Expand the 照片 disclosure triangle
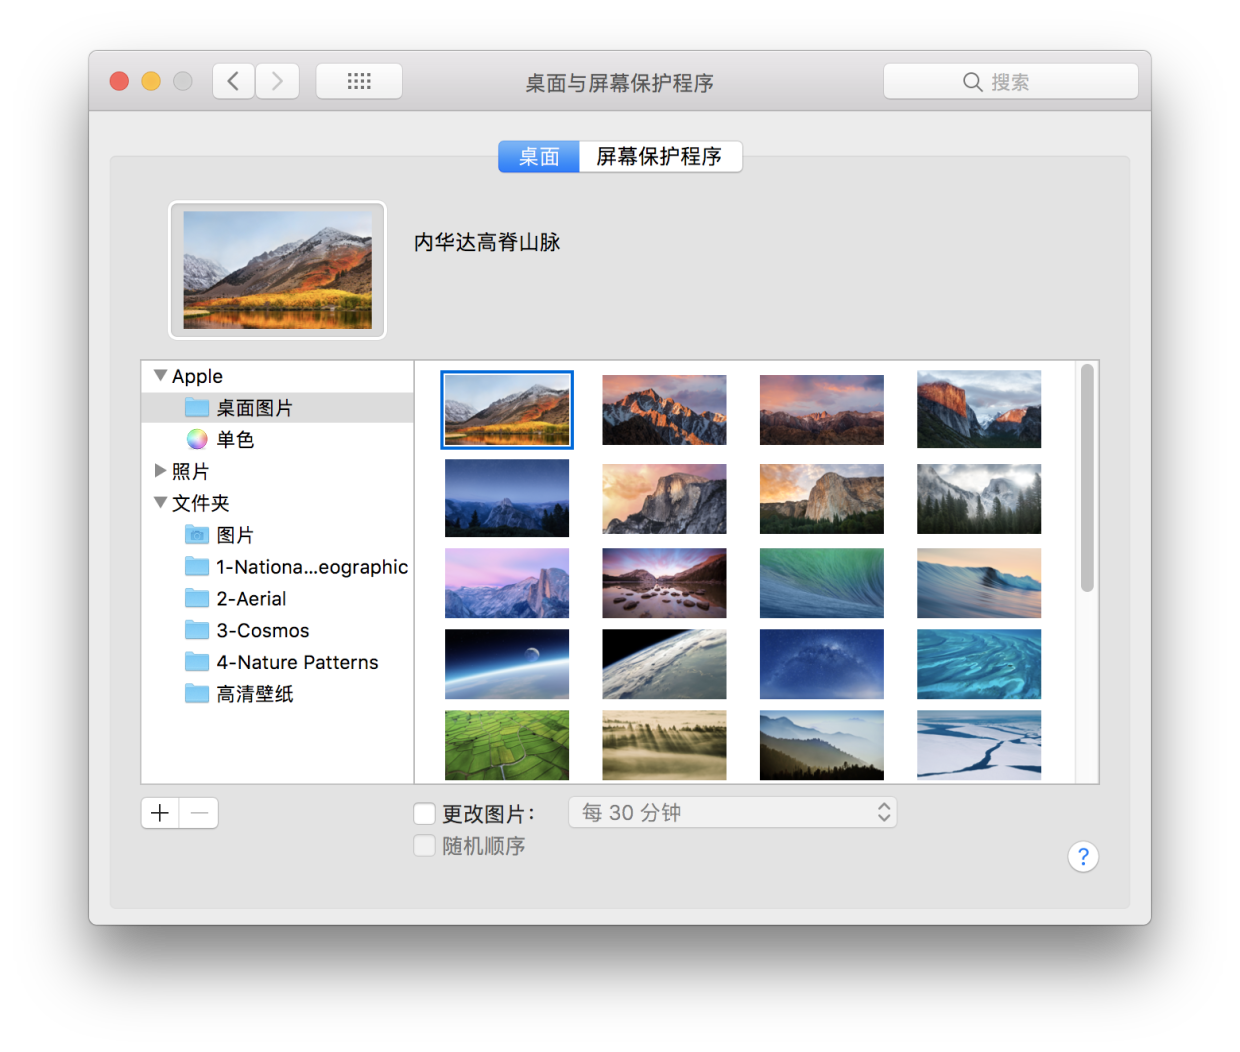Screen dimensions: 1240x1052 [160, 471]
